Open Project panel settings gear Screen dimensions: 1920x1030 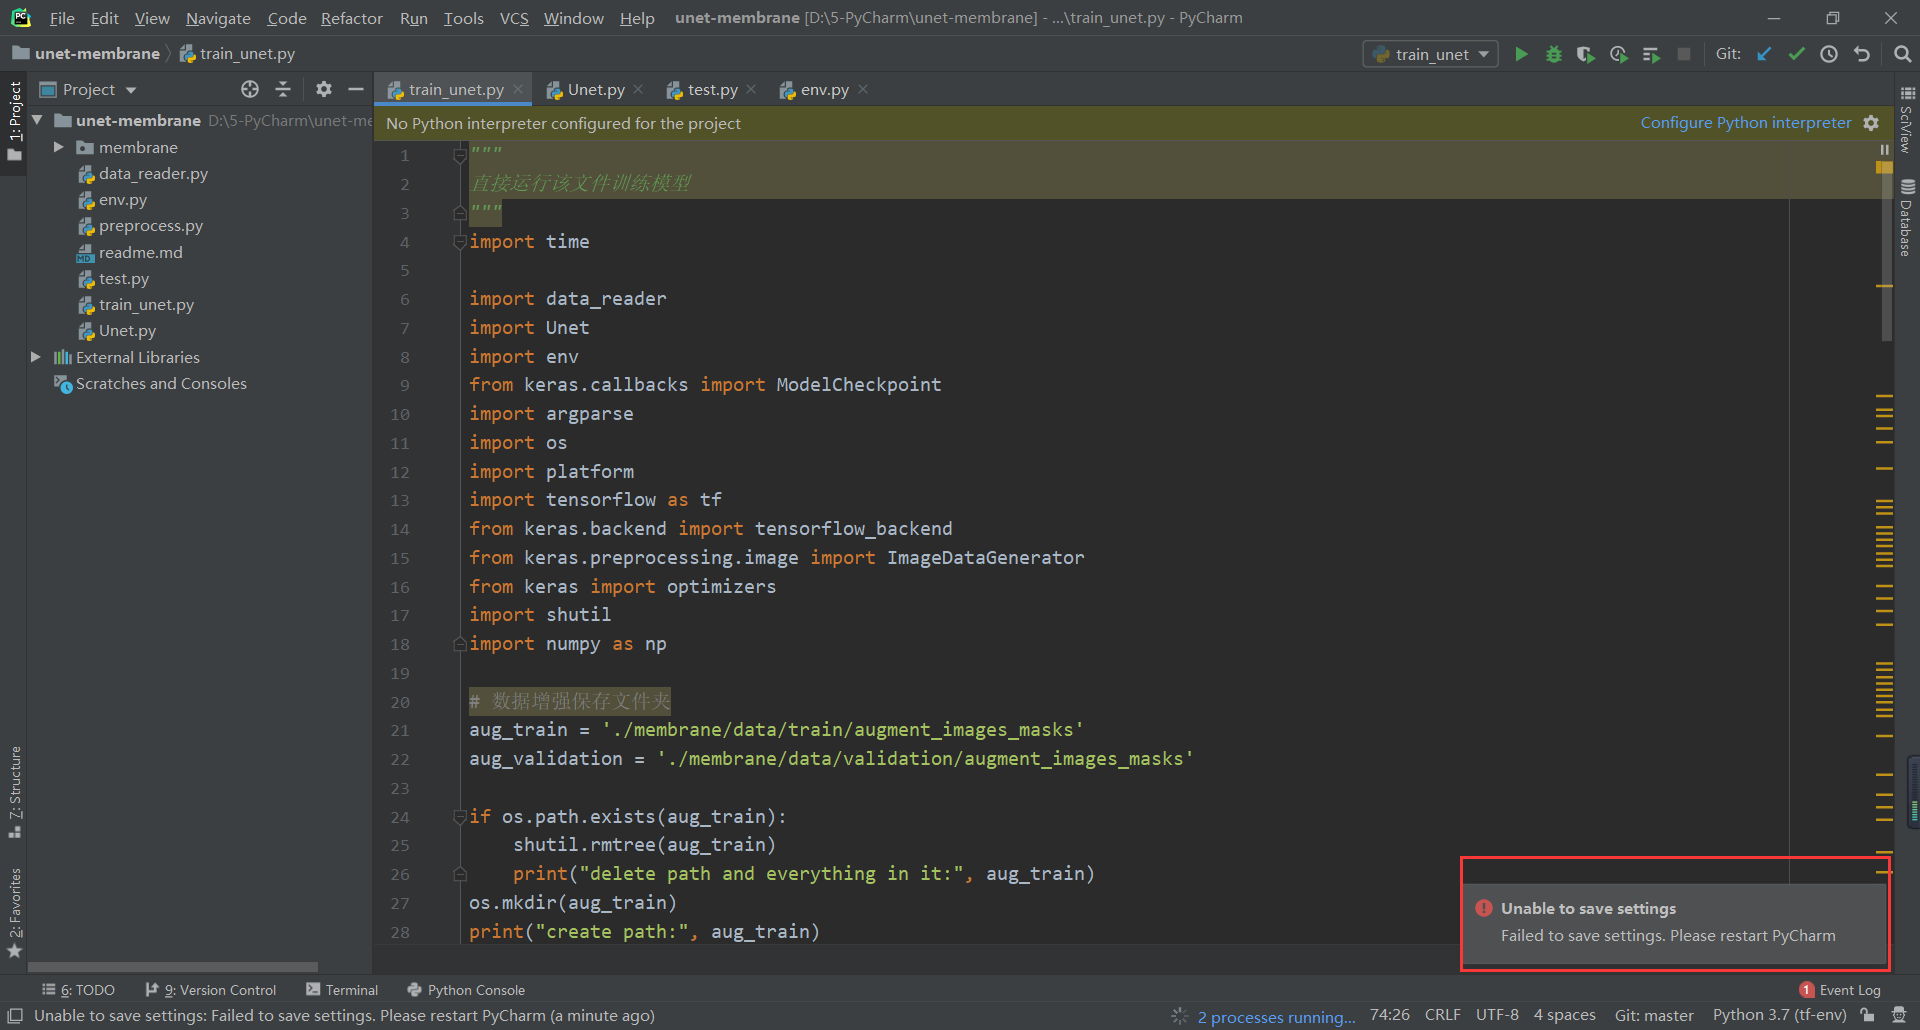tap(323, 89)
